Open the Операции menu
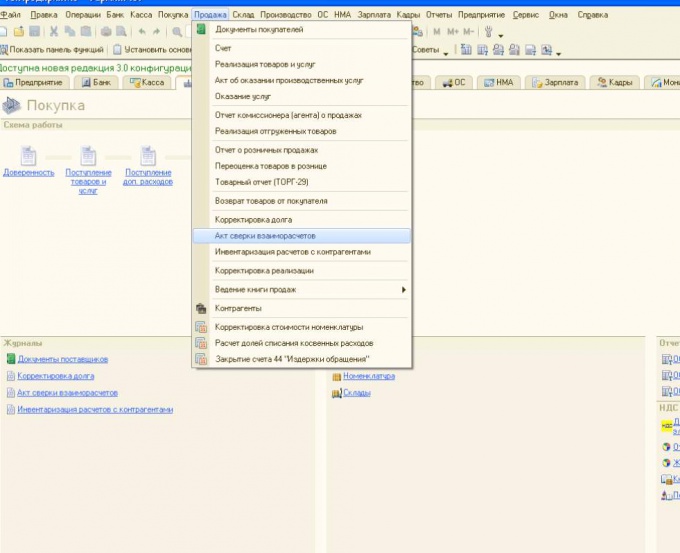 (83, 15)
